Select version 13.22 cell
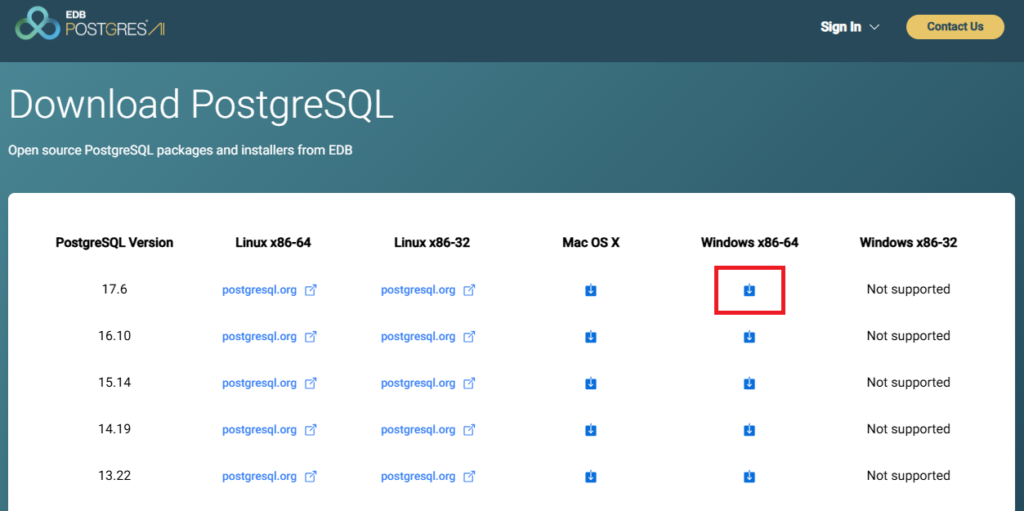Image resolution: width=1024 pixels, height=511 pixels. (115, 476)
